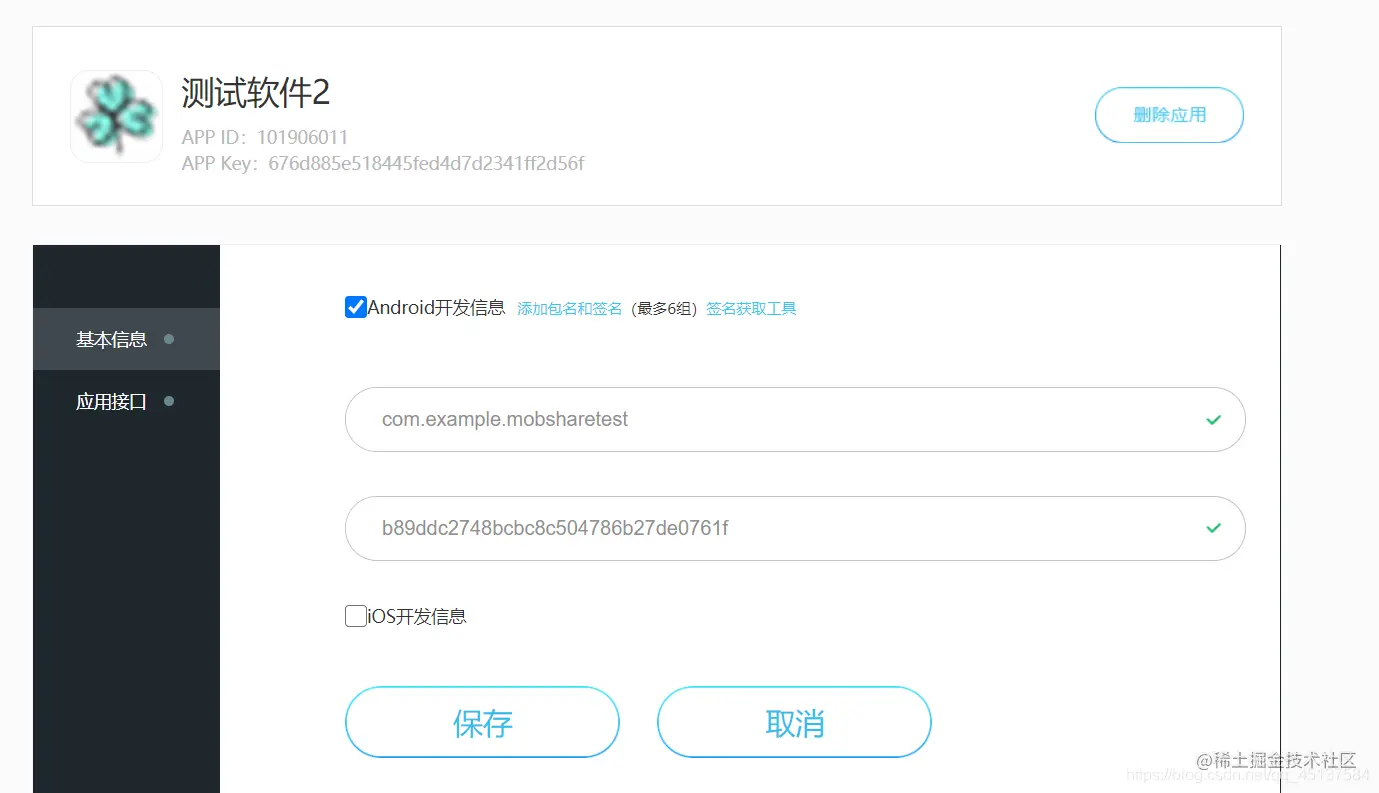Click the app title 测试软件2
Viewport: 1379px width, 793px height.
(253, 93)
